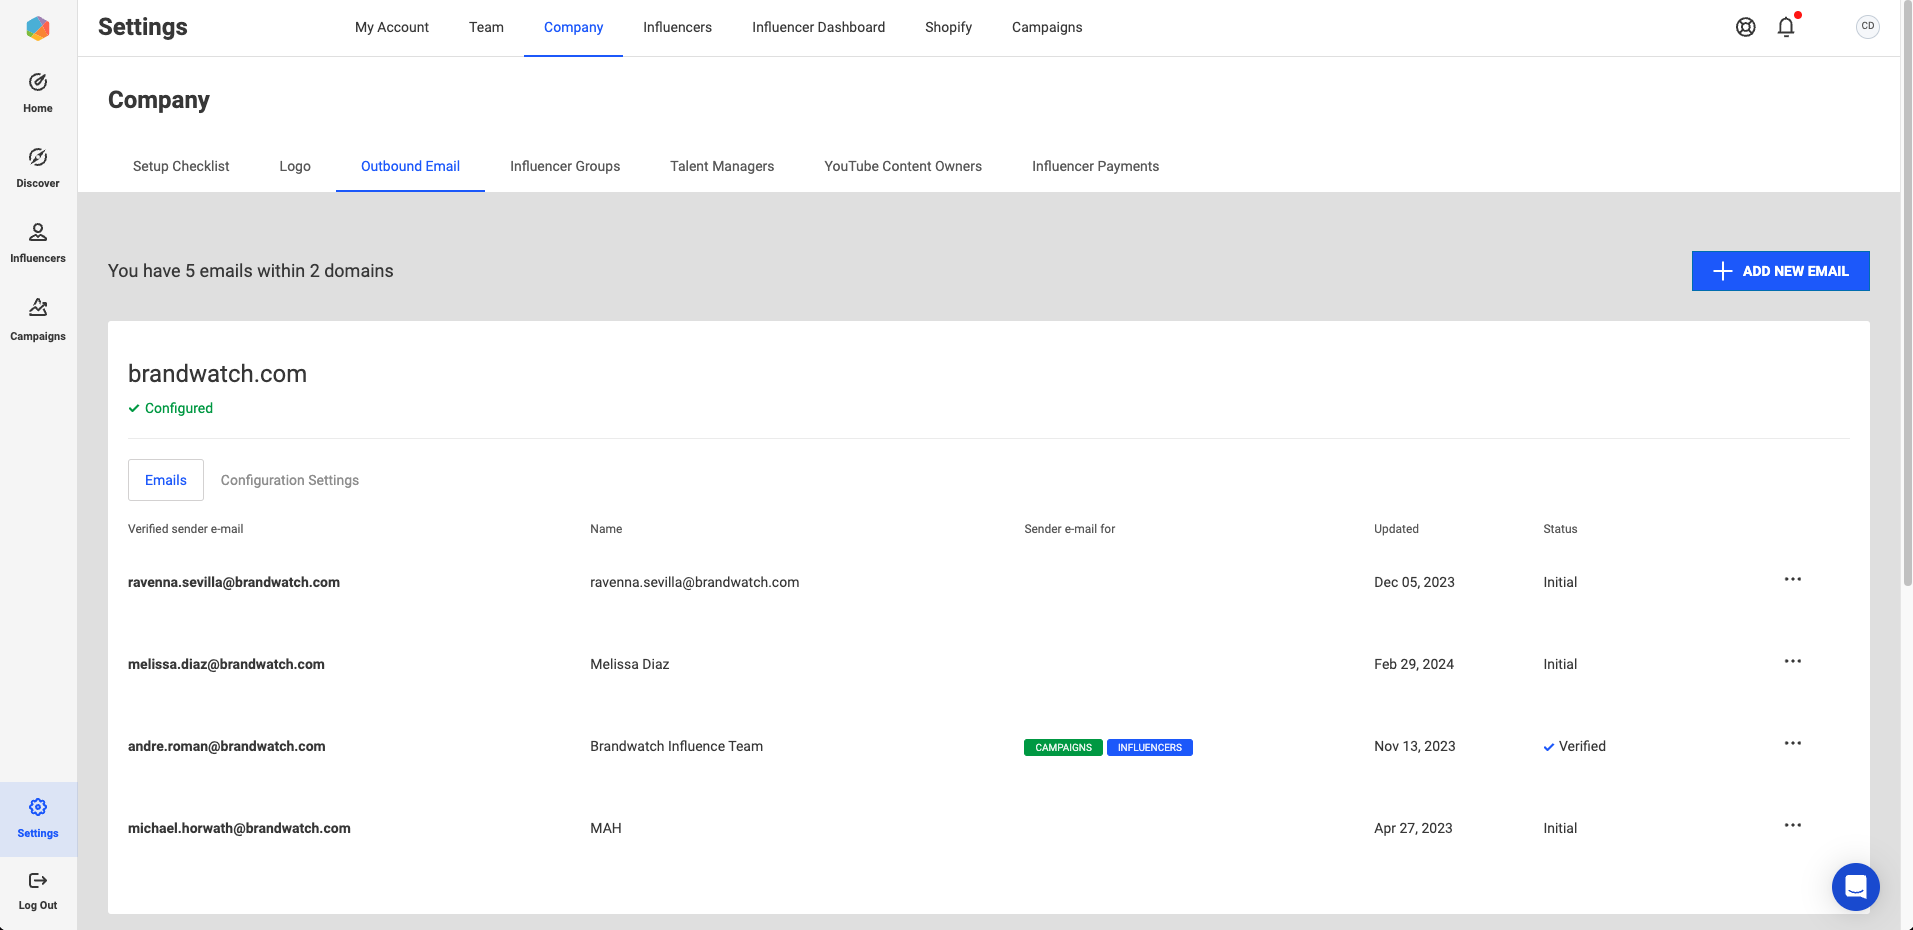Click the page vertical scrollbar
The width and height of the screenshot is (1913, 930).
tap(1907, 300)
